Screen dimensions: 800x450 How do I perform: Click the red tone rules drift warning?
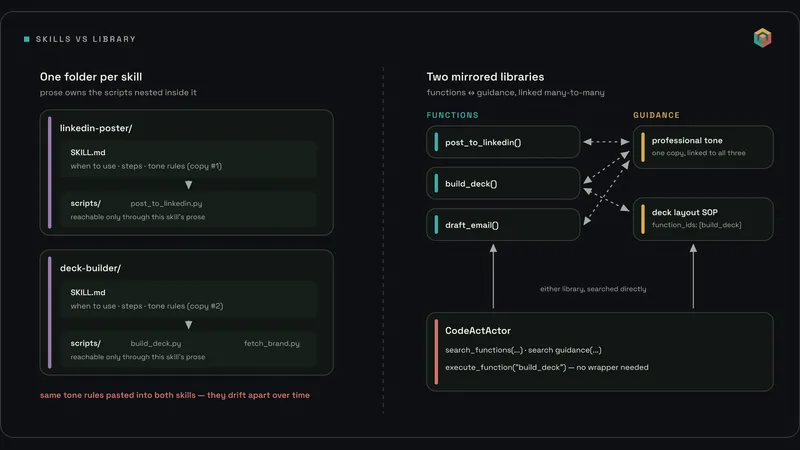click(x=175, y=395)
